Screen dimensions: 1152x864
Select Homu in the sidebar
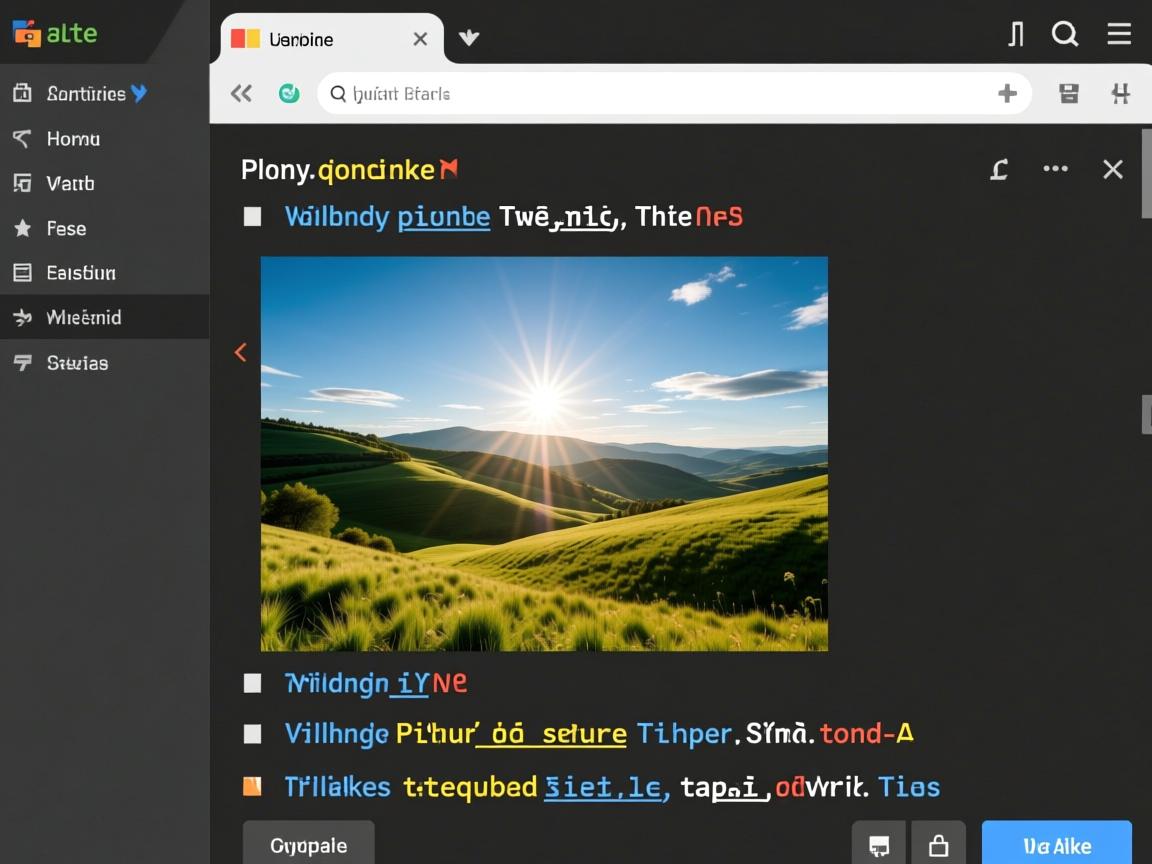click(73, 139)
